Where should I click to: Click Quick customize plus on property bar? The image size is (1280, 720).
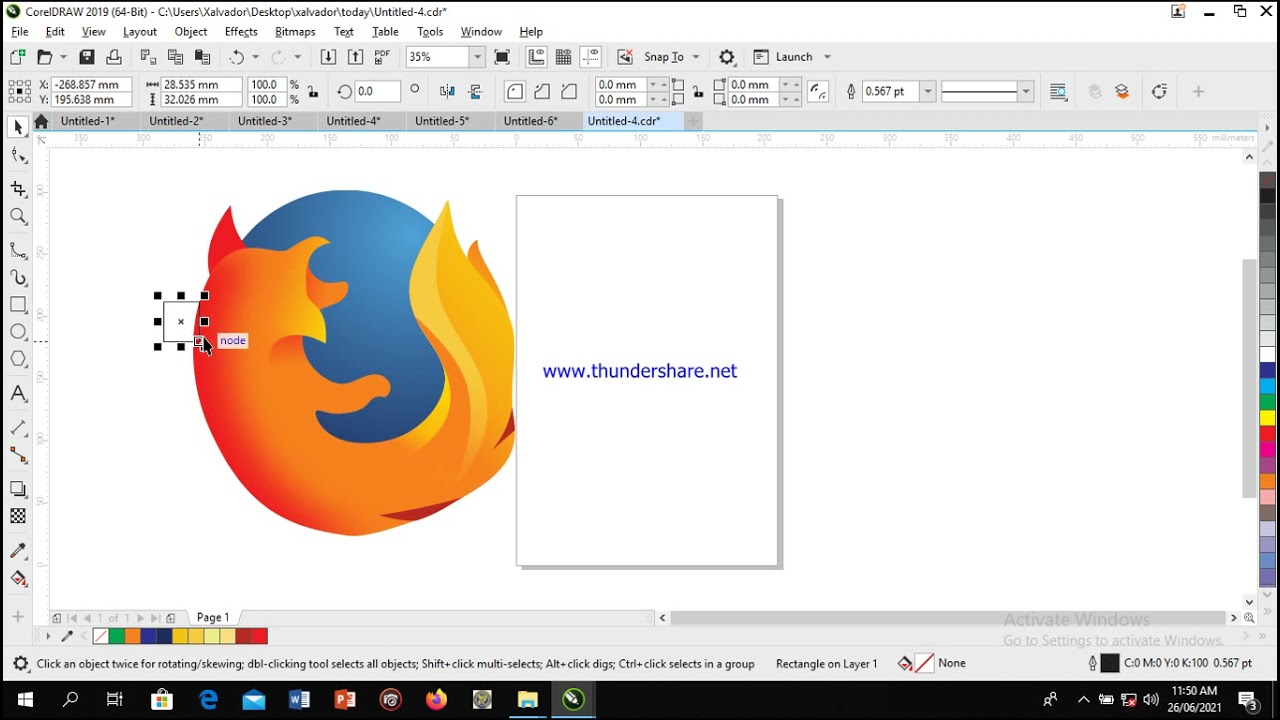click(1198, 92)
